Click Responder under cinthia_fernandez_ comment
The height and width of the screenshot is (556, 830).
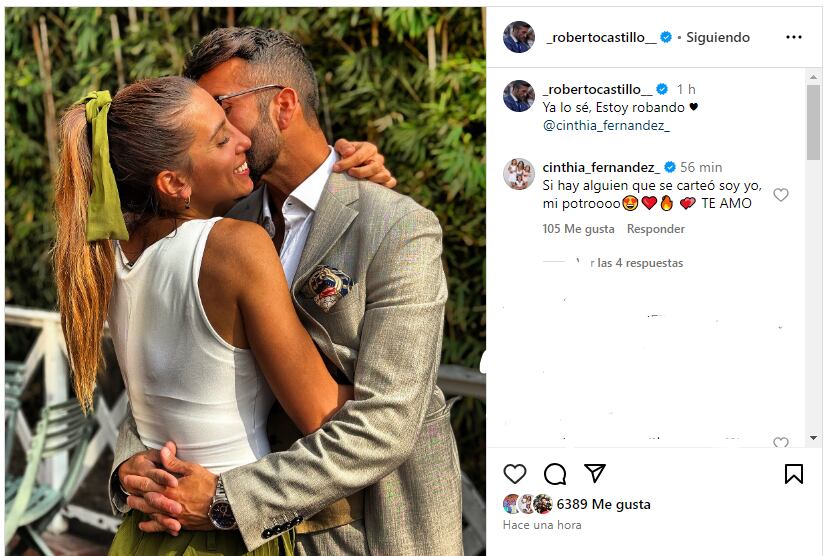[655, 229]
